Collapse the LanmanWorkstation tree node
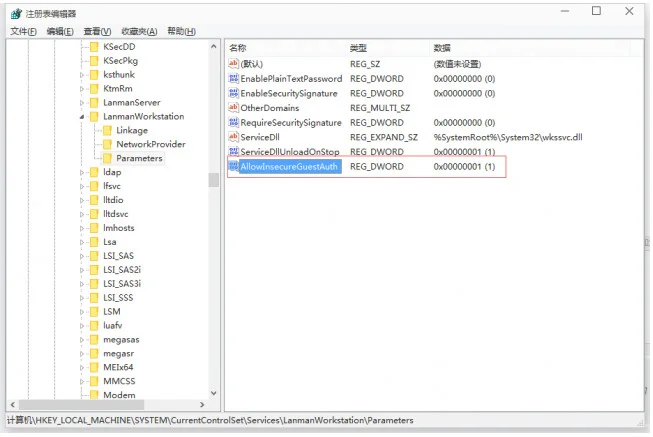 coord(81,117)
